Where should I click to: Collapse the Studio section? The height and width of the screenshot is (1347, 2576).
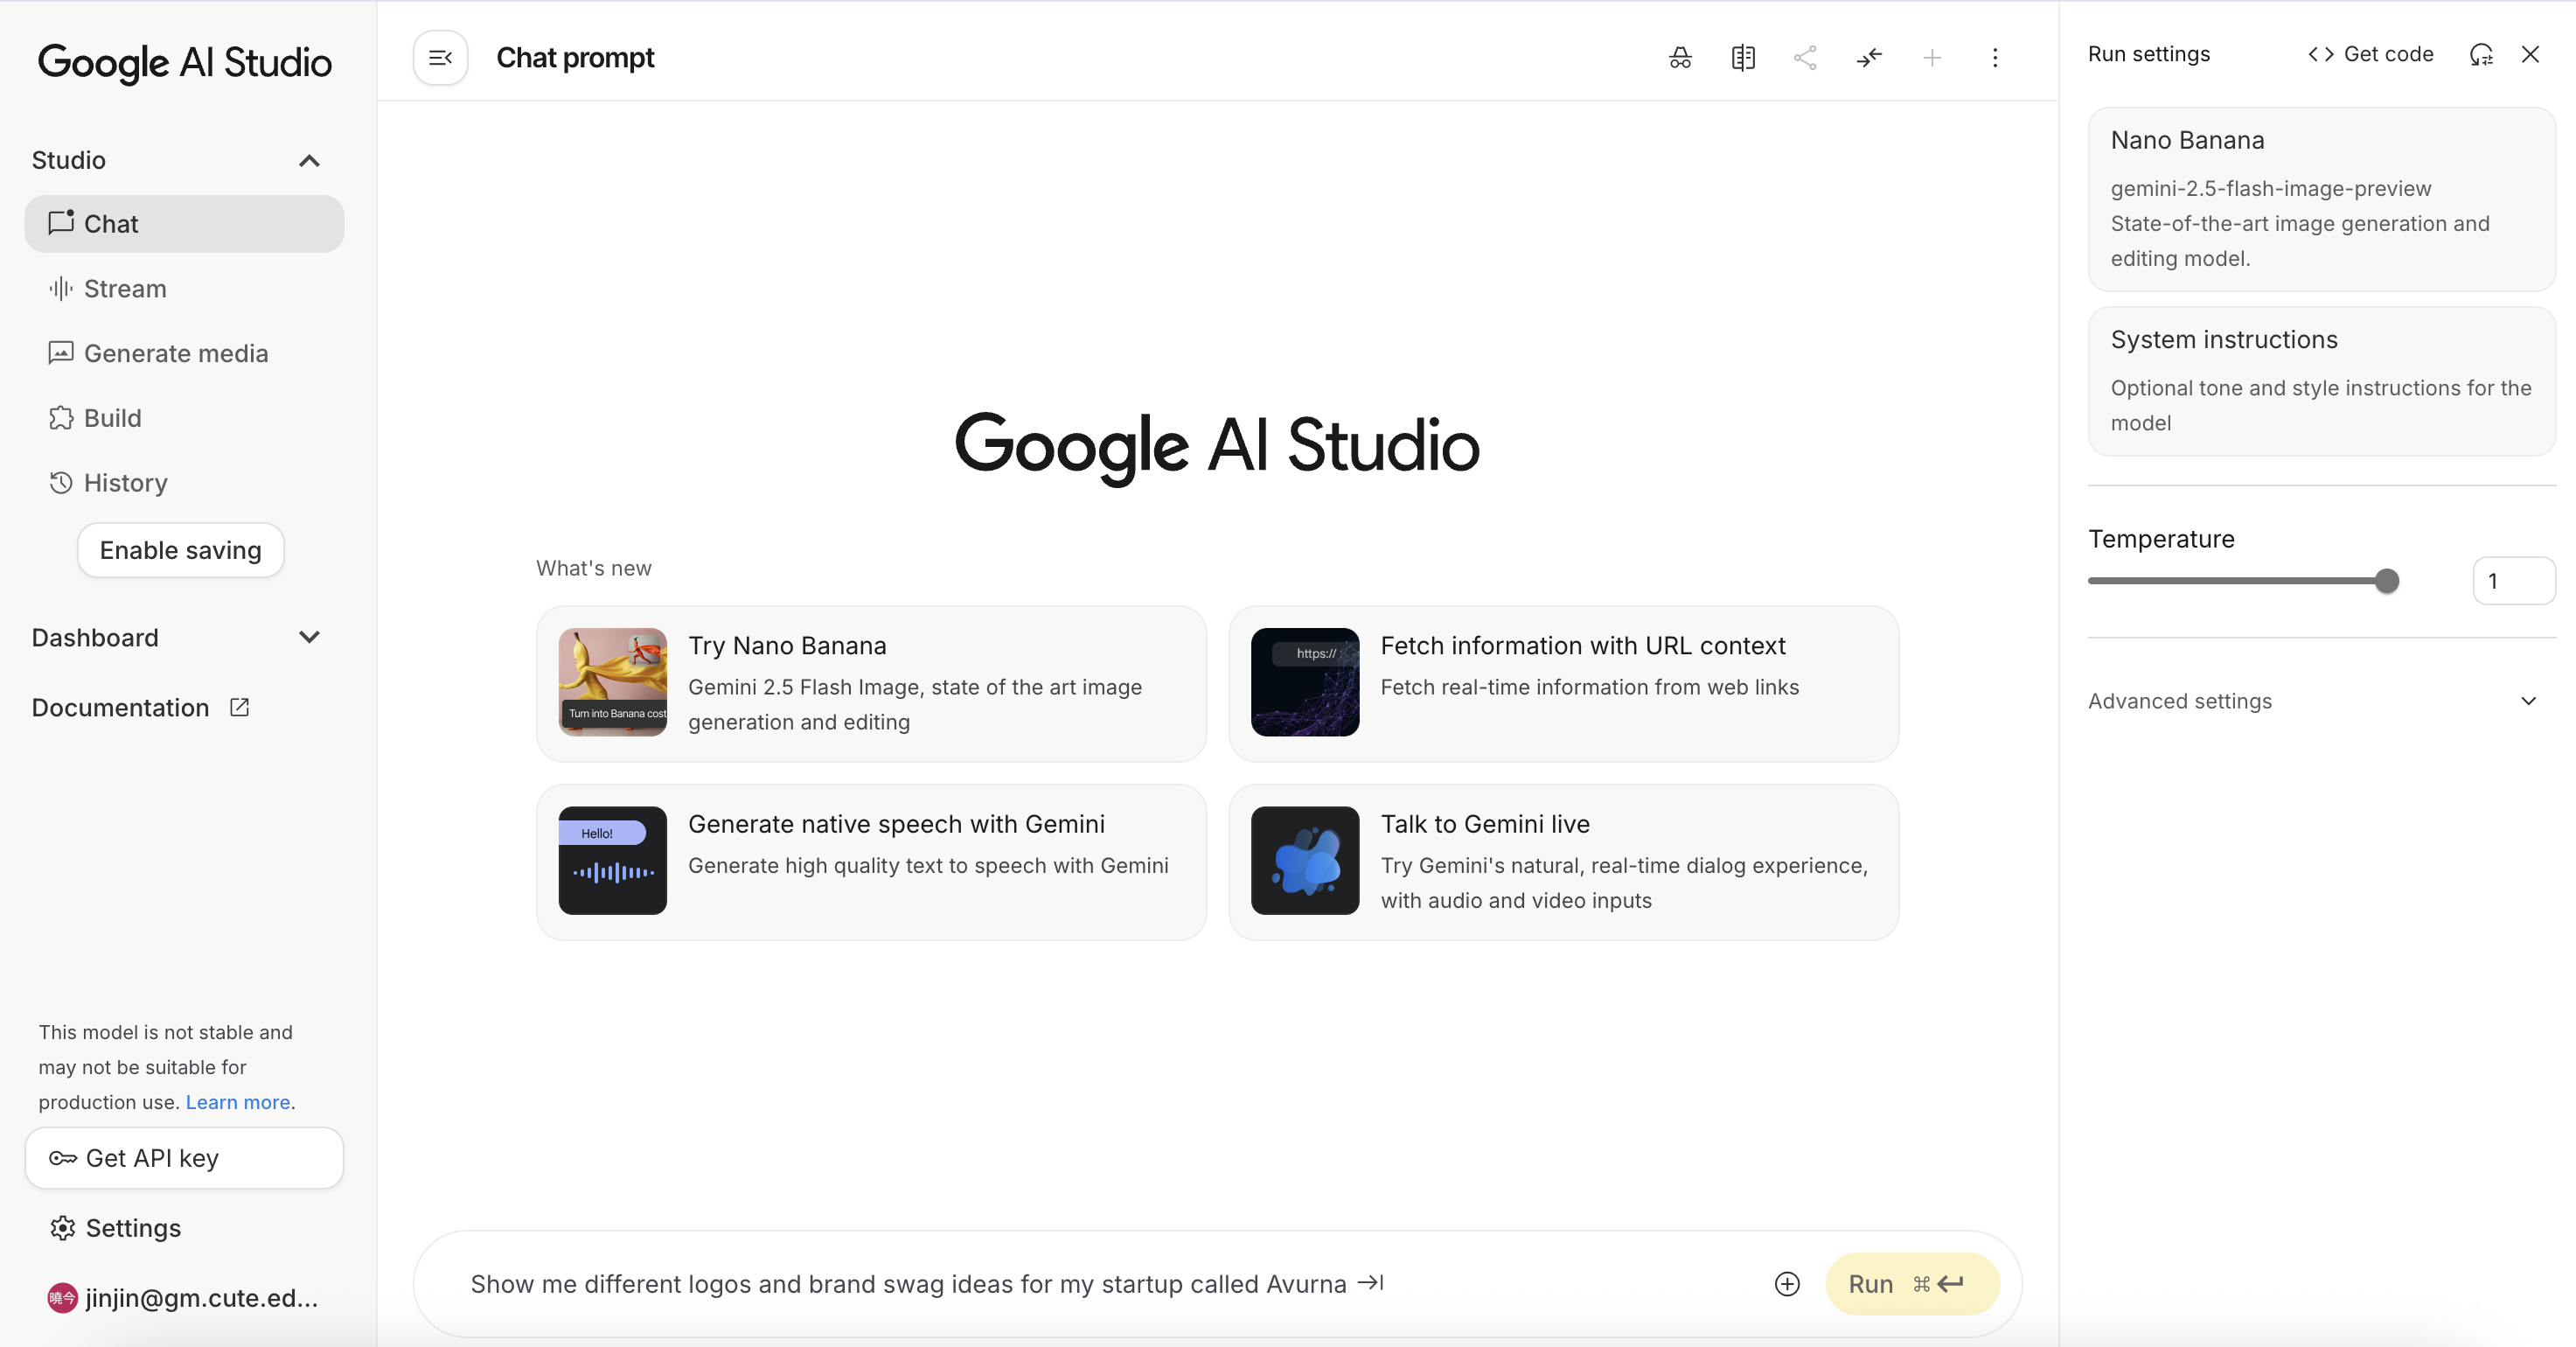pyautogui.click(x=309, y=160)
